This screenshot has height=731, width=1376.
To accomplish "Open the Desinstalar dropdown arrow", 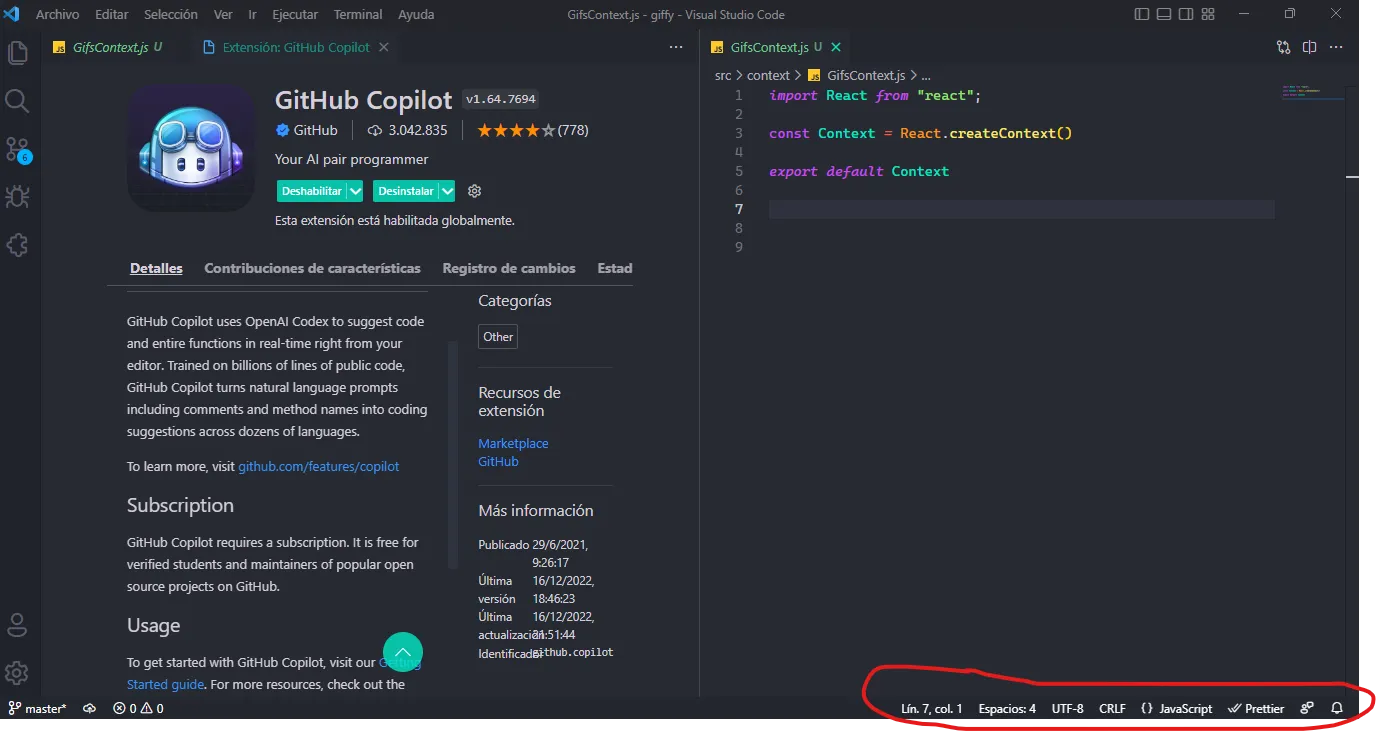I will click(x=447, y=191).
